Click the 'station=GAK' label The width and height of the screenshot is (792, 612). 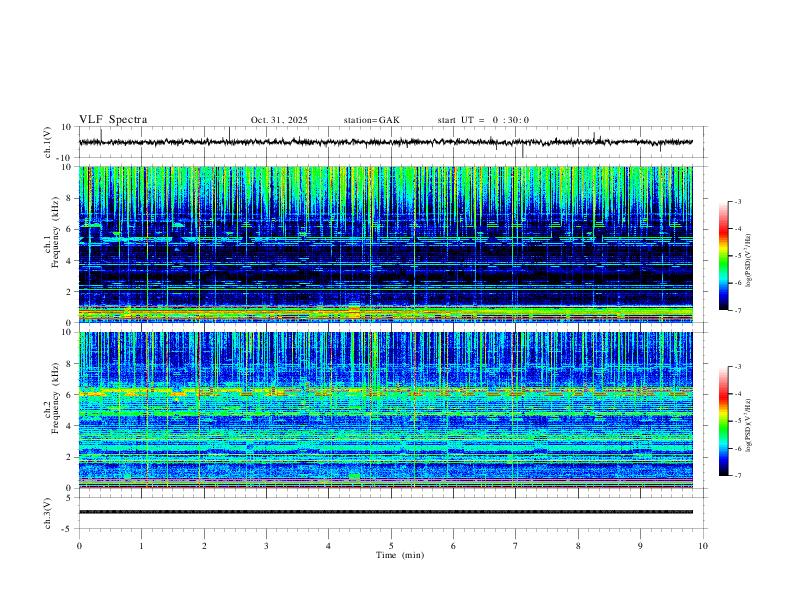coord(371,120)
